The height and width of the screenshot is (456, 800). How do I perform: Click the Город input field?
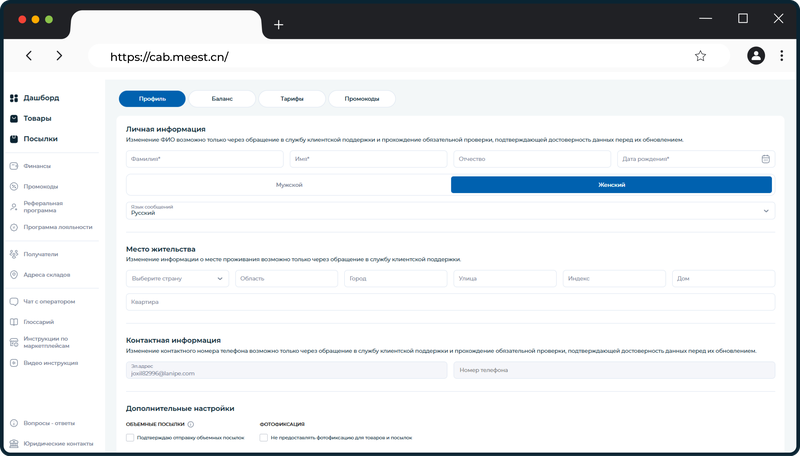click(395, 278)
